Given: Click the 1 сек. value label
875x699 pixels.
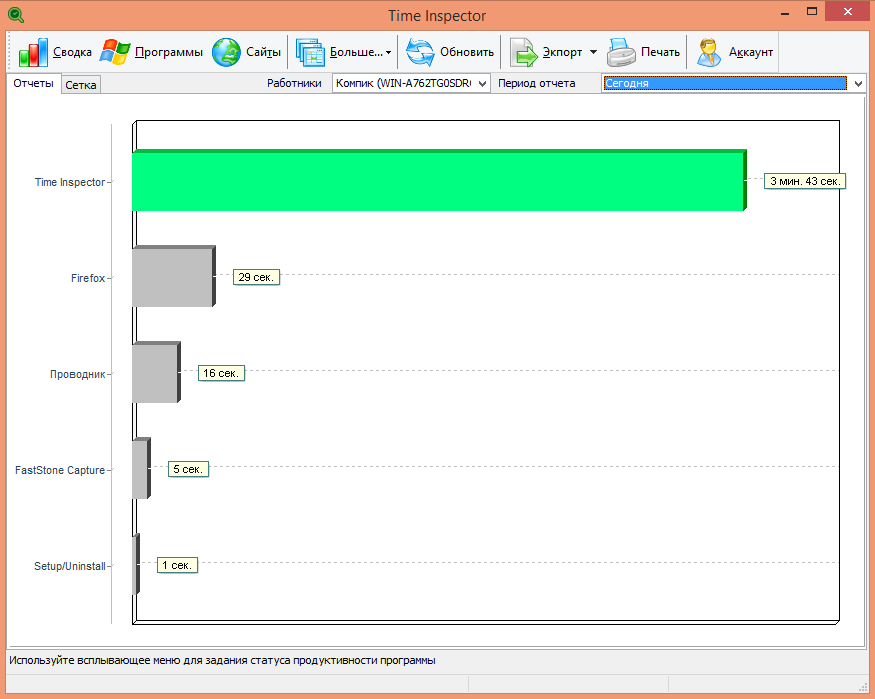Looking at the screenshot, I should [177, 565].
